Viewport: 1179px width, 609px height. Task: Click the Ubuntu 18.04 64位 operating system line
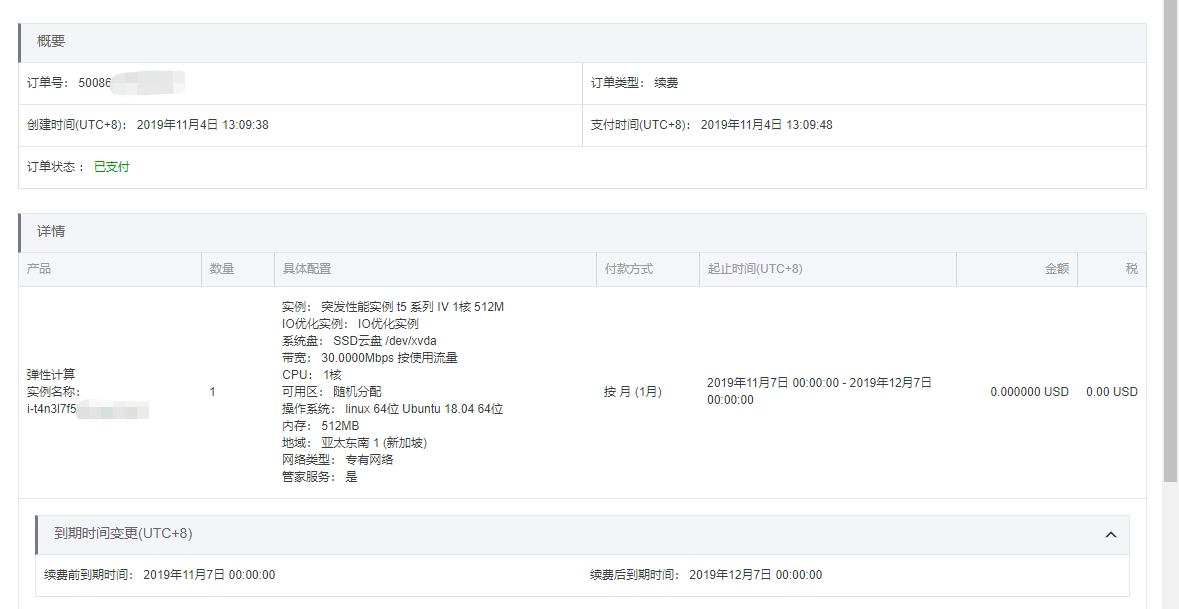(392, 409)
